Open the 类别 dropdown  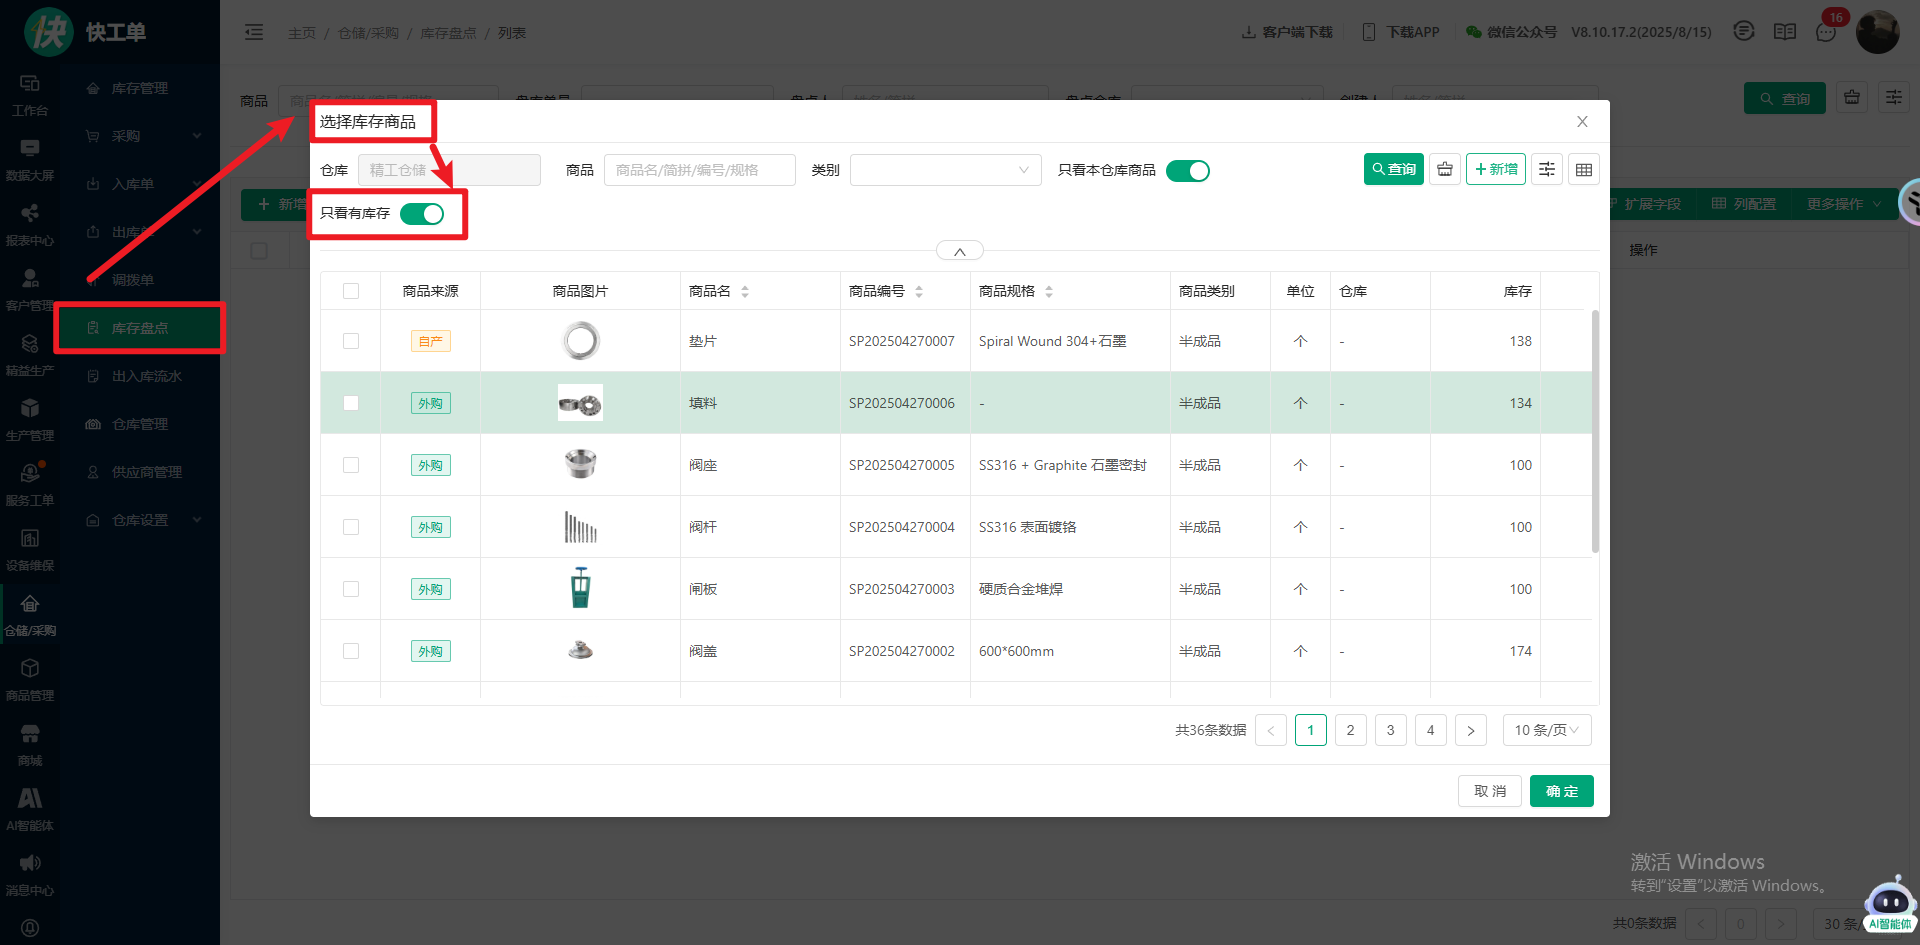[945, 170]
